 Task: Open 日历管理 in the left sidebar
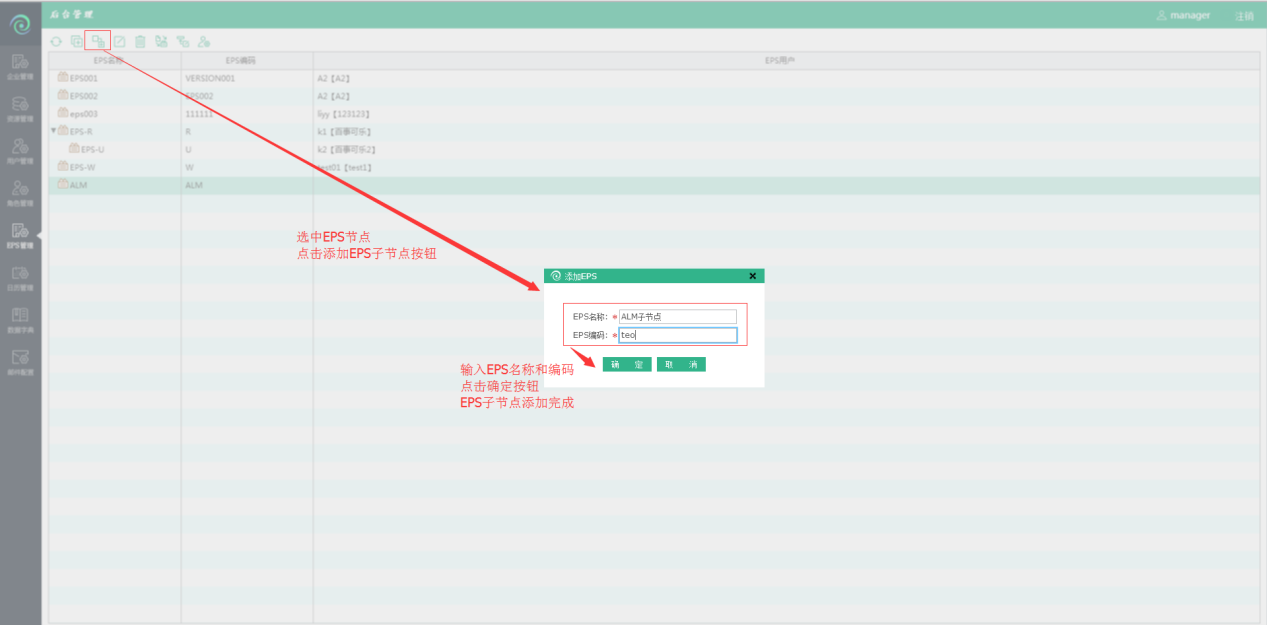click(20, 277)
